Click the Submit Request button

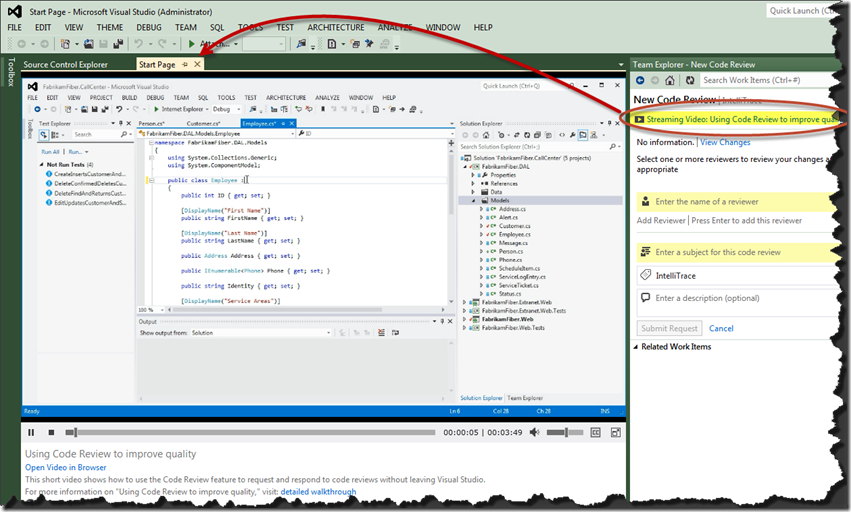pyautogui.click(x=669, y=328)
